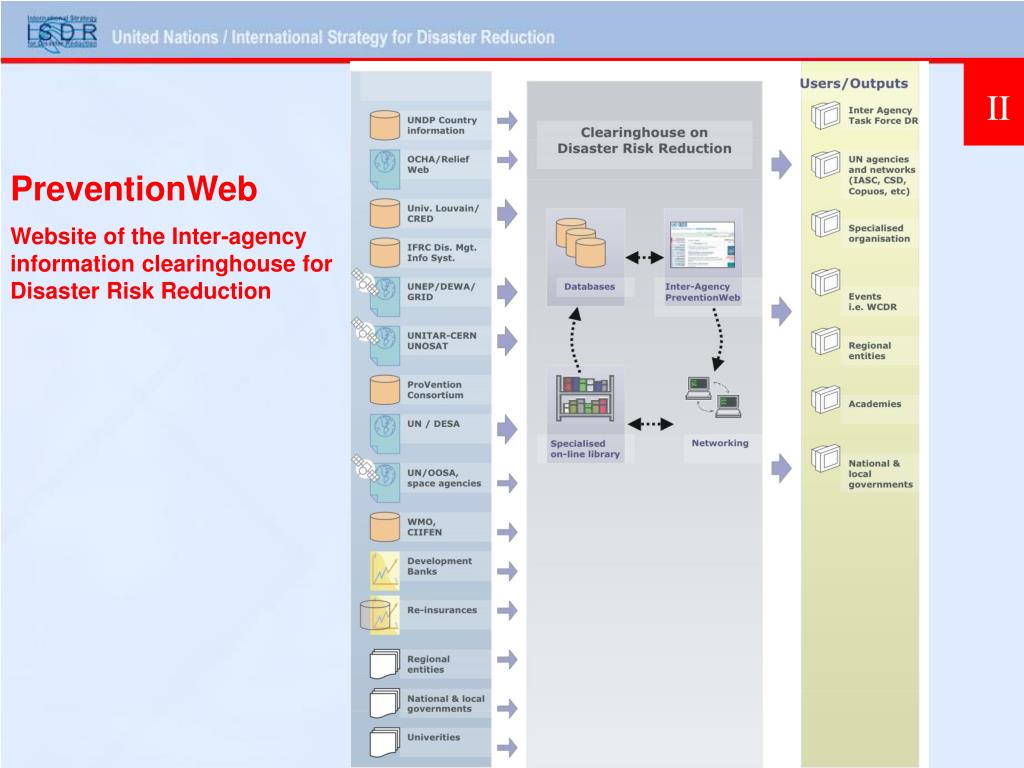Click the Development Banks chart icon
This screenshot has height=768, width=1024.
click(x=385, y=571)
